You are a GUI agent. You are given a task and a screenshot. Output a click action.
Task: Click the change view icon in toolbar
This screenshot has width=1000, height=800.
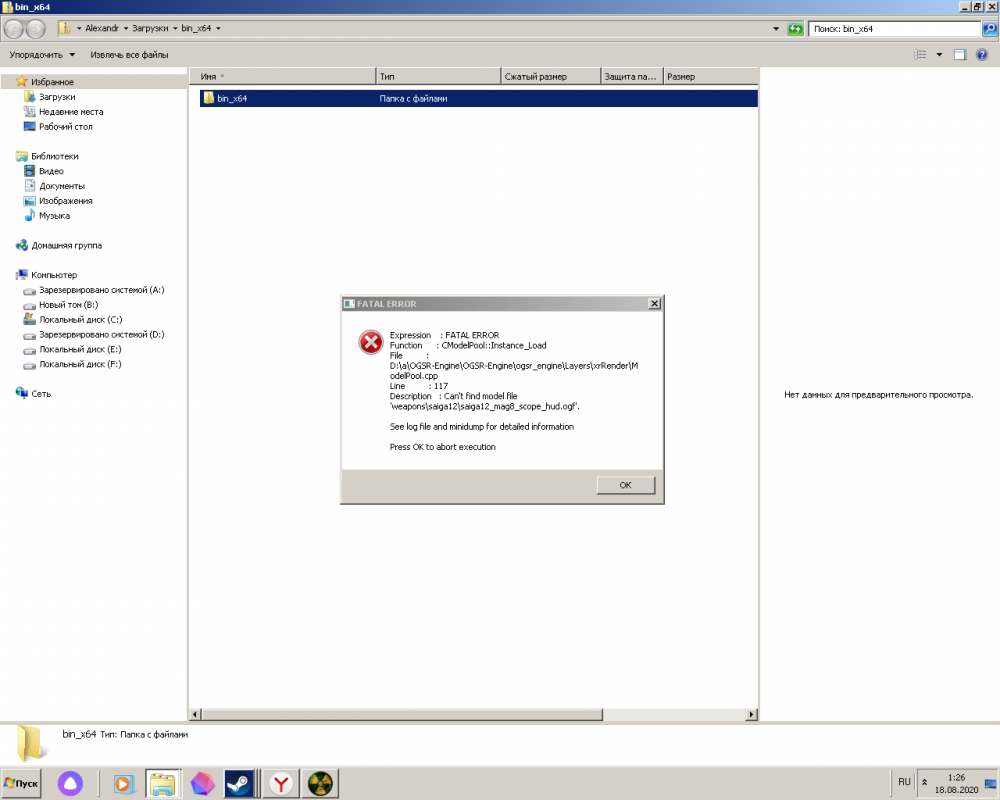[920, 55]
